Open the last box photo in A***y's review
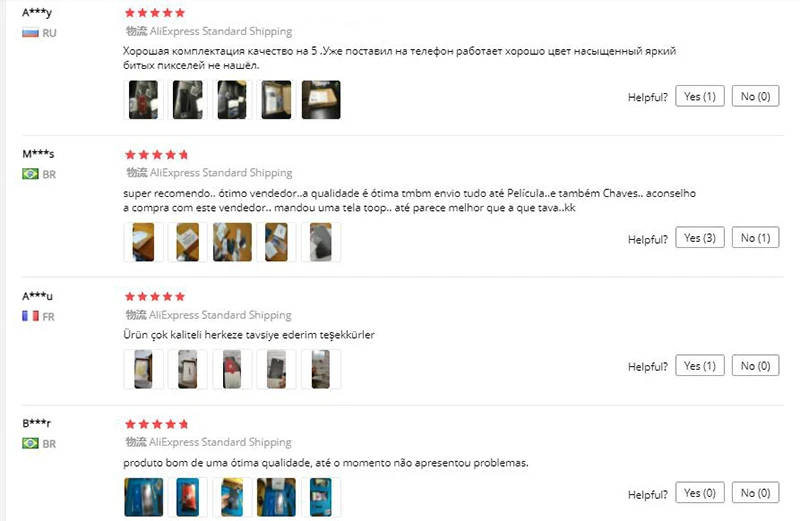Viewport: 800px width, 521px height. 321,100
